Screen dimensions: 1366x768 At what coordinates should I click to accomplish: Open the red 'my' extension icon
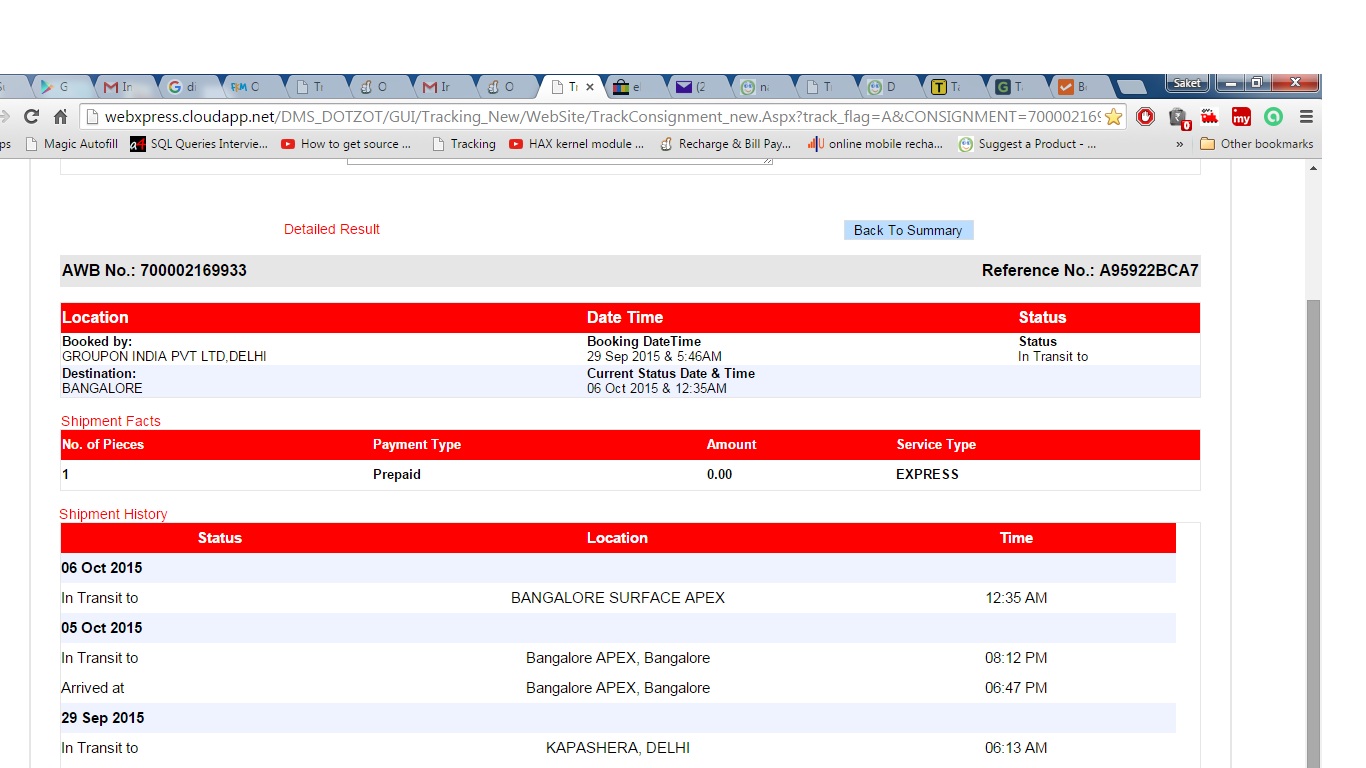1241,117
